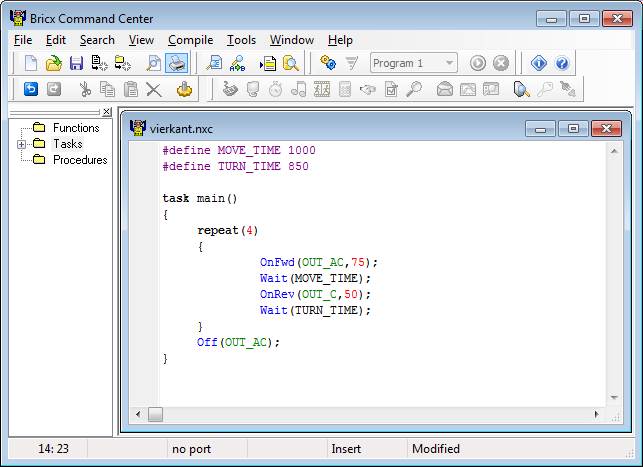Open the View menu
This screenshot has width=643, height=467.
[141, 40]
